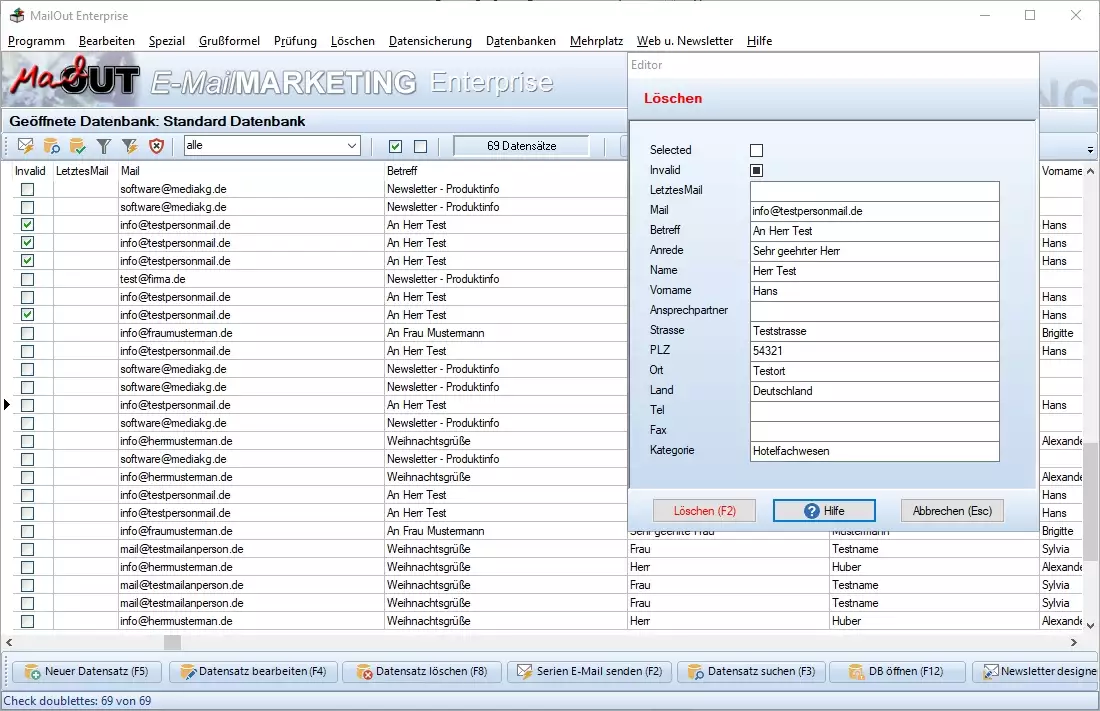Click the send mail envelope toolbar icon
1100x711 pixels.
point(26,146)
